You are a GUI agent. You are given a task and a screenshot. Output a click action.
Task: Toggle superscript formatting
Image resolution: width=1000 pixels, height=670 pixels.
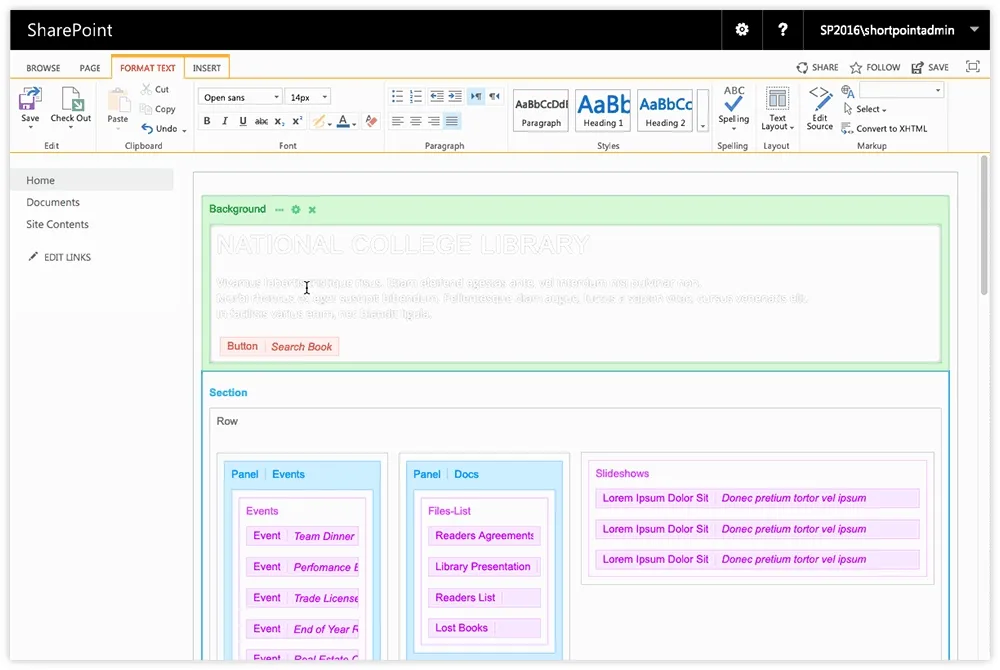point(297,121)
